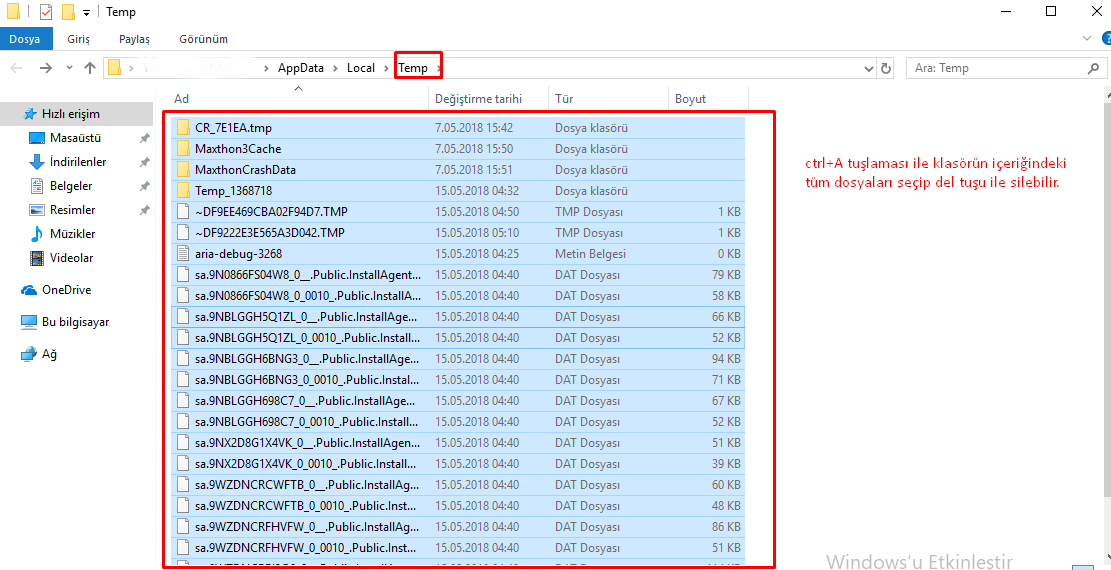Select the Temp_1368718 folder icon
This screenshot has width=1111, height=570.
point(184,191)
